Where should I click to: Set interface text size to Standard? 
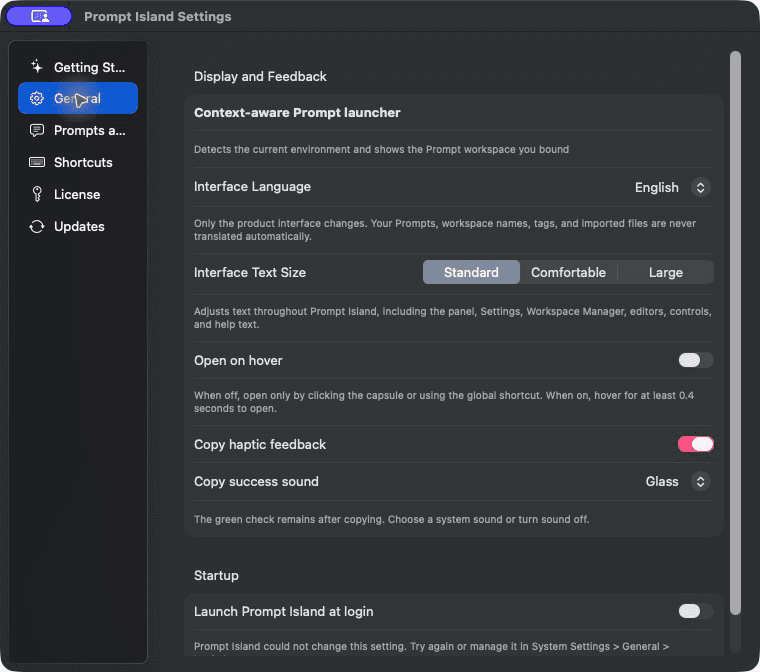(x=471, y=272)
